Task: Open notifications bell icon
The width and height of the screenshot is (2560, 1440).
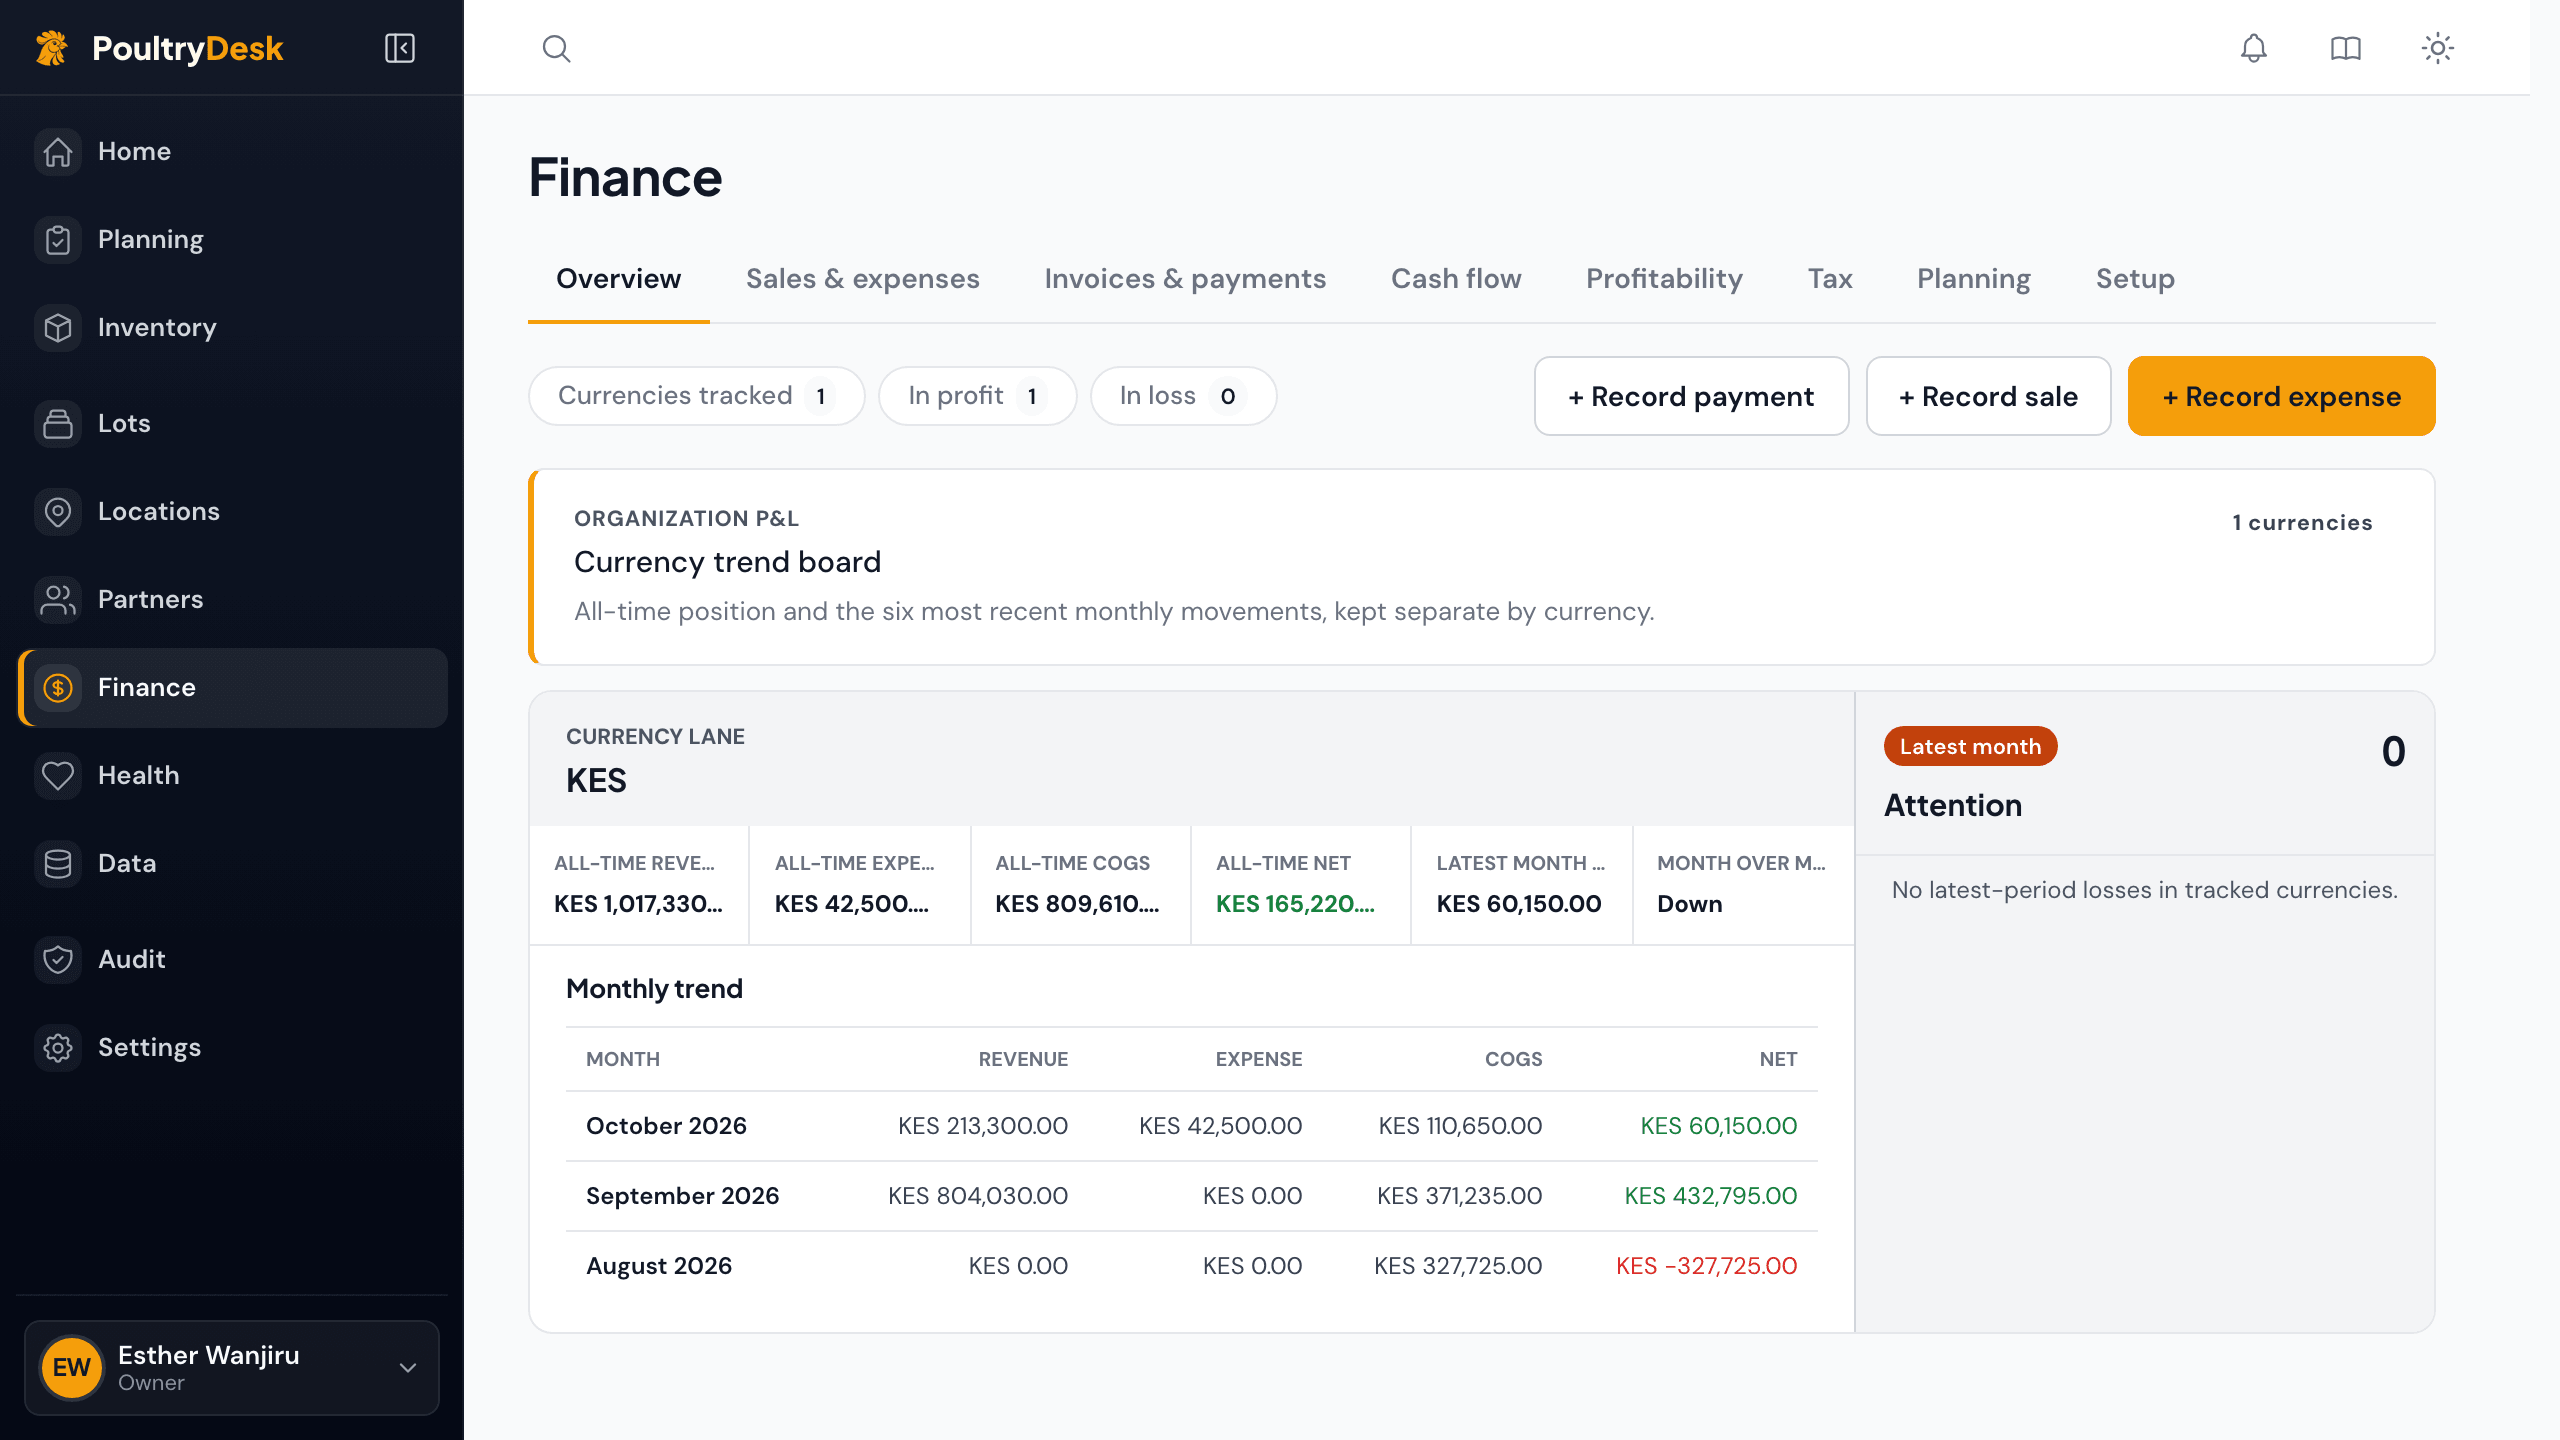Action: tap(2253, 48)
